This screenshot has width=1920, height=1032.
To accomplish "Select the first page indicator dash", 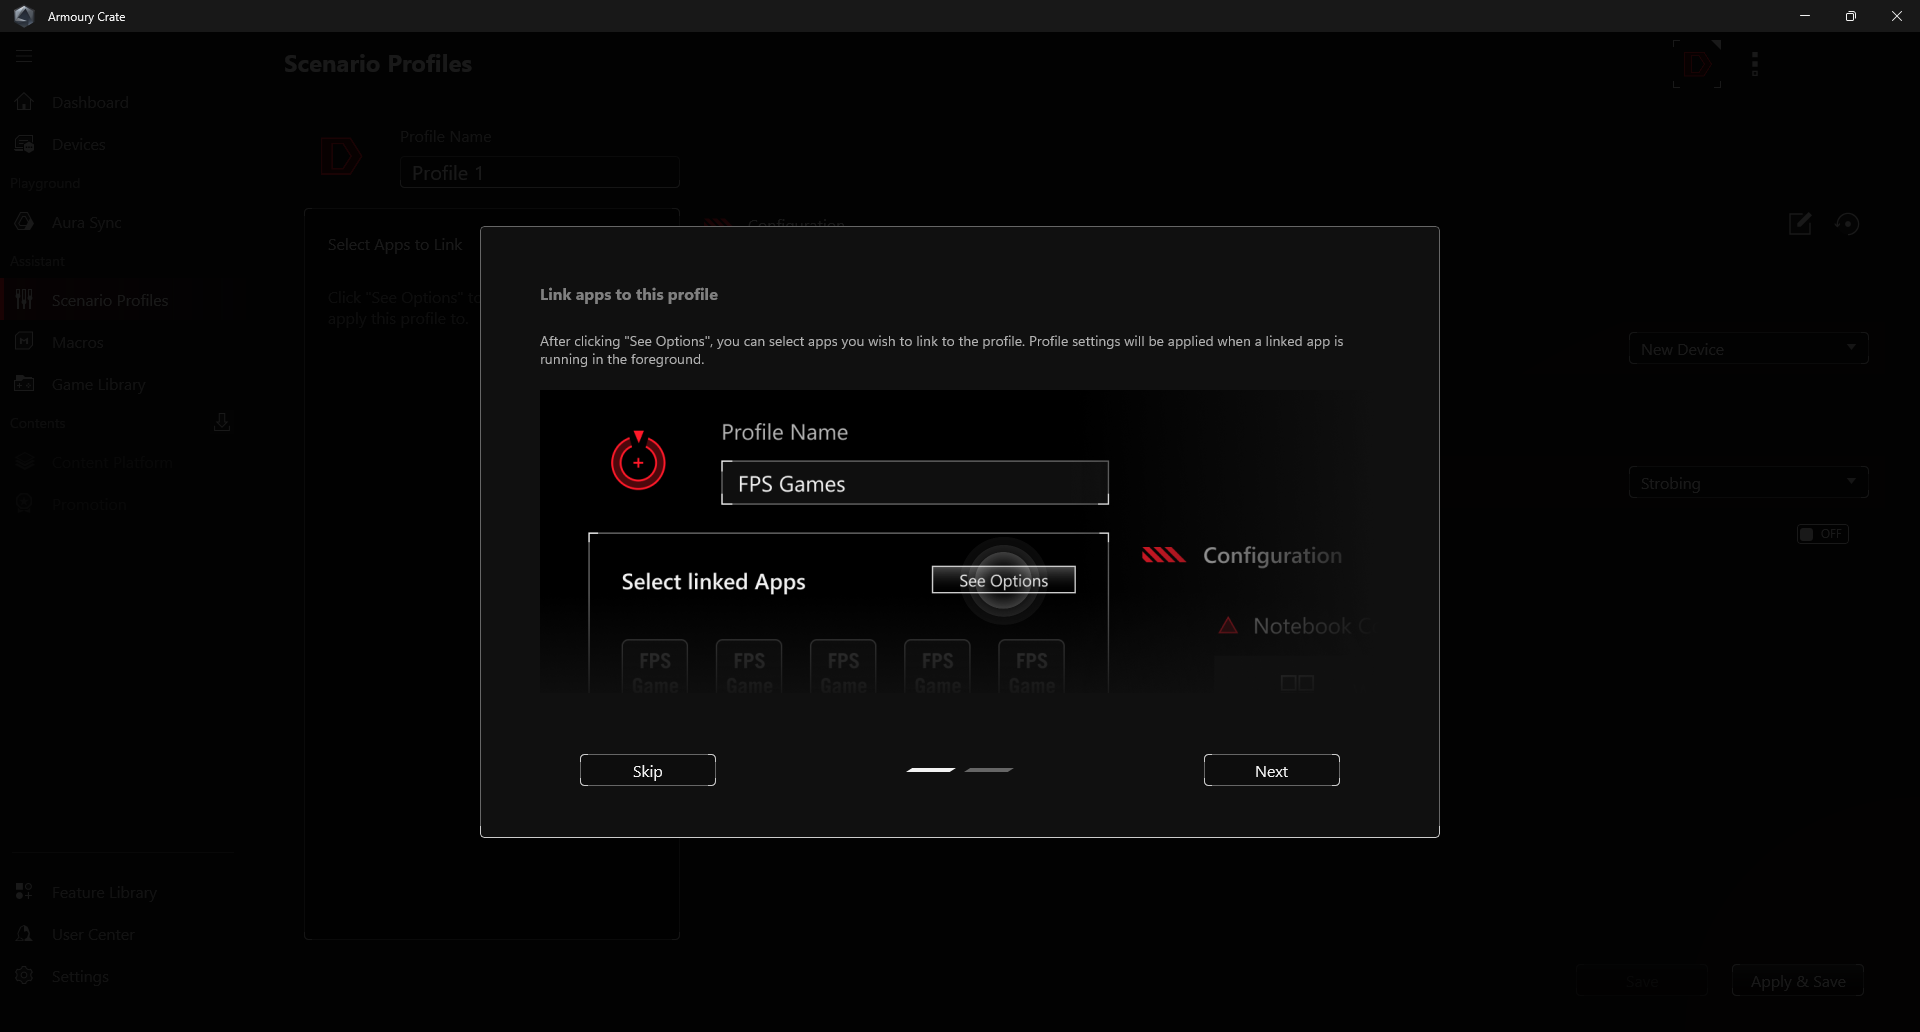I will click(931, 770).
